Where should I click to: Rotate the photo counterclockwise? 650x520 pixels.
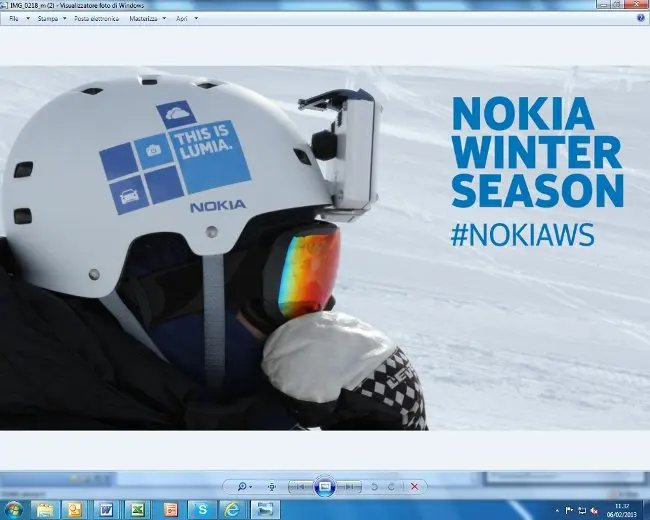[x=374, y=486]
